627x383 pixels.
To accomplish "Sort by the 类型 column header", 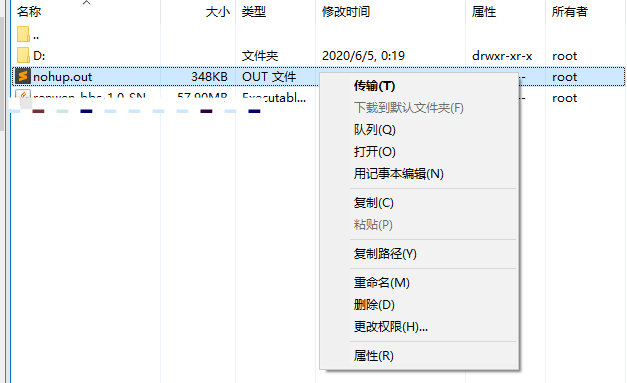I will pyautogui.click(x=254, y=12).
